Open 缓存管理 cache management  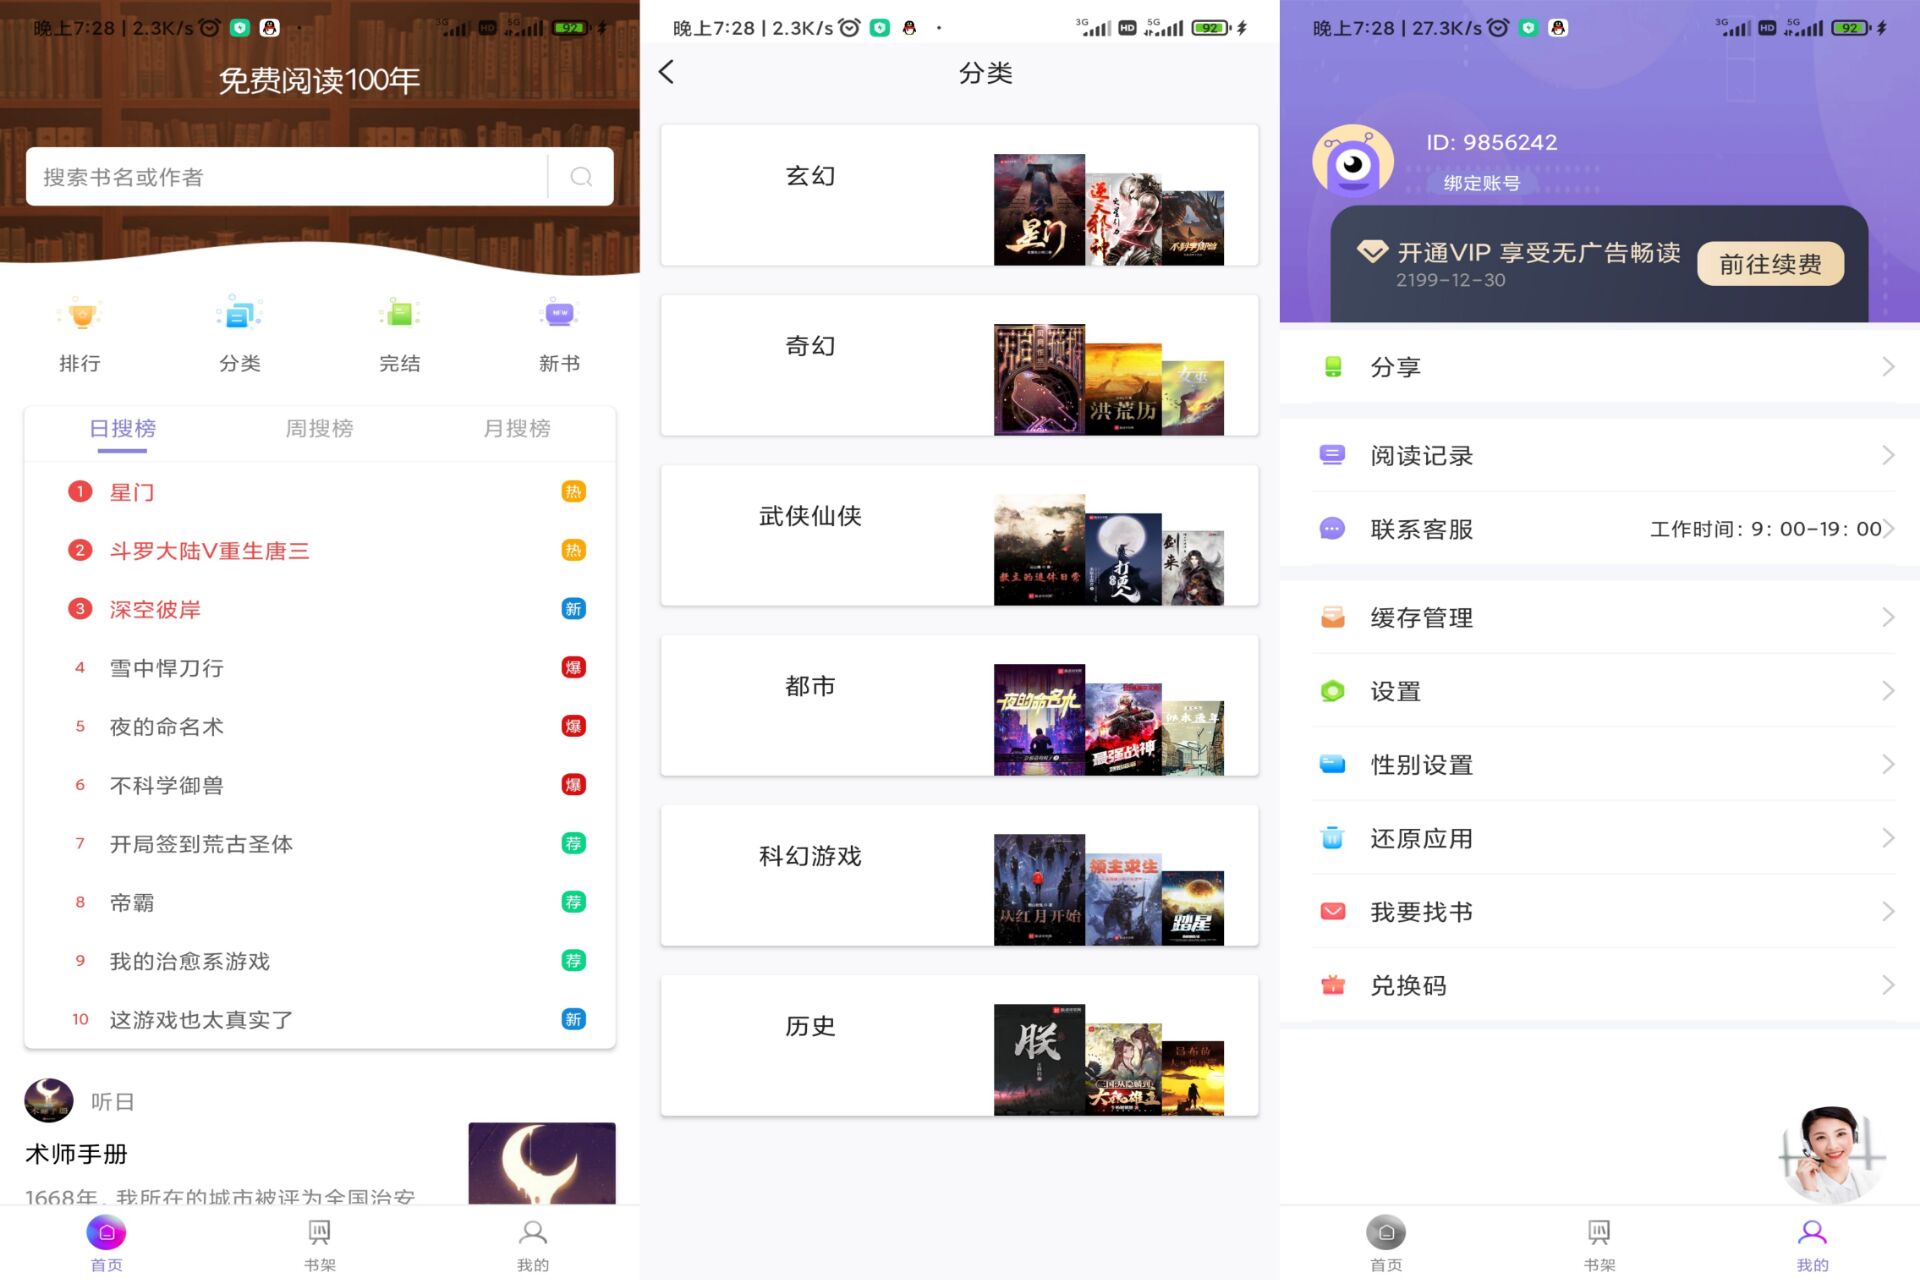1421,617
